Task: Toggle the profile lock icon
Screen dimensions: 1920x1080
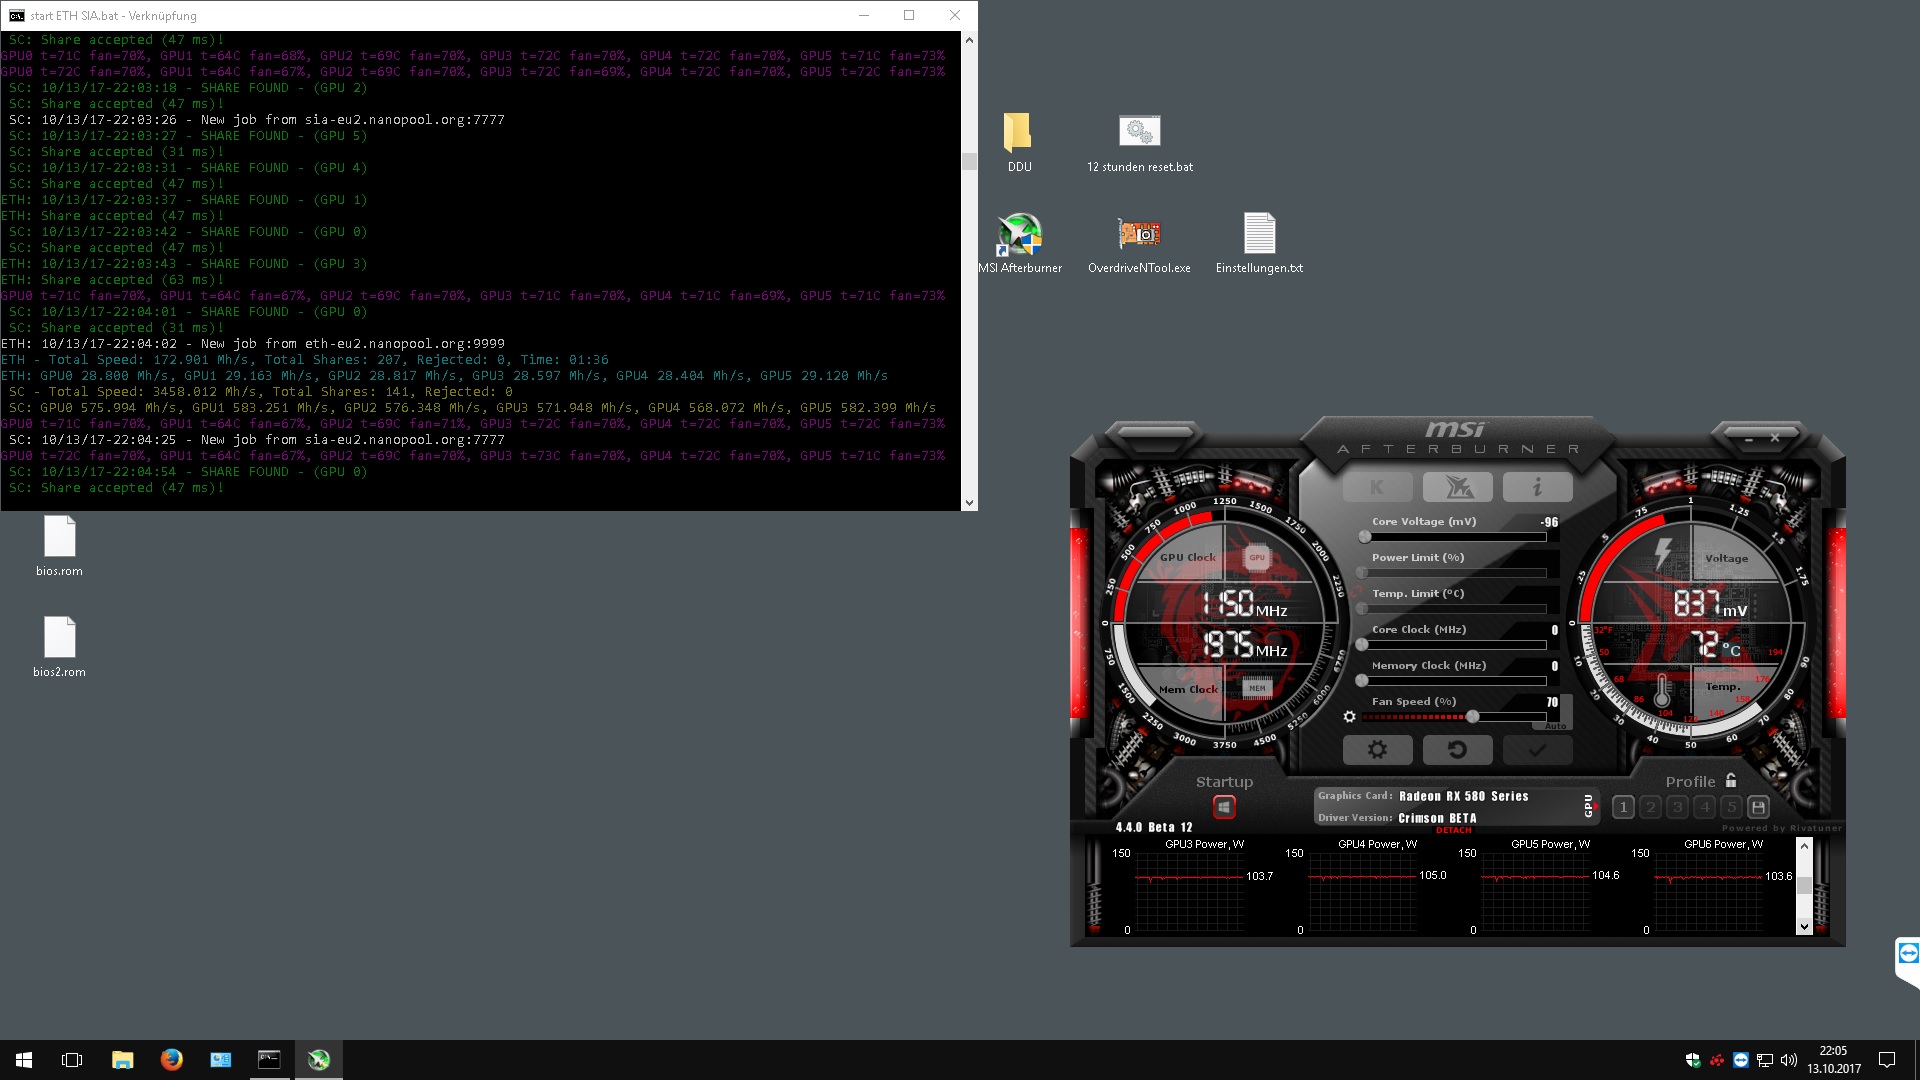Action: click(x=1731, y=781)
